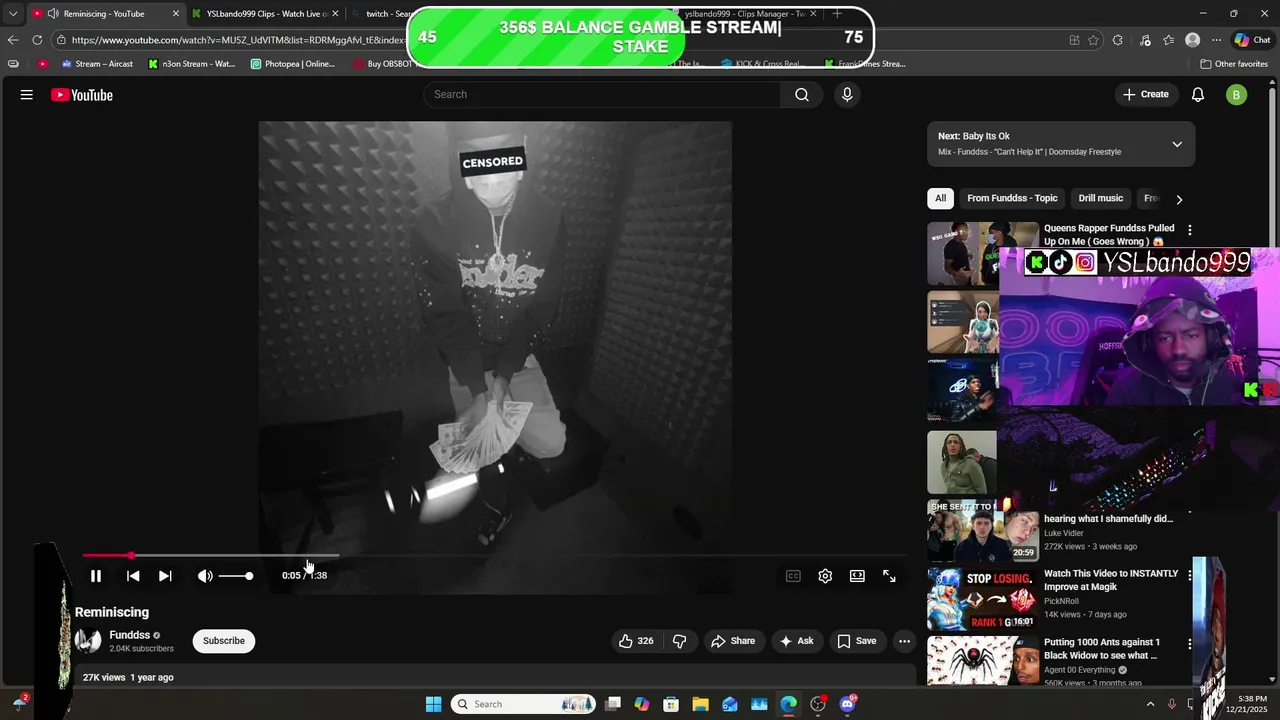Expand the Next: Baby Its Ok playlist panel
Image resolution: width=1280 pixels, height=720 pixels.
point(1177,144)
